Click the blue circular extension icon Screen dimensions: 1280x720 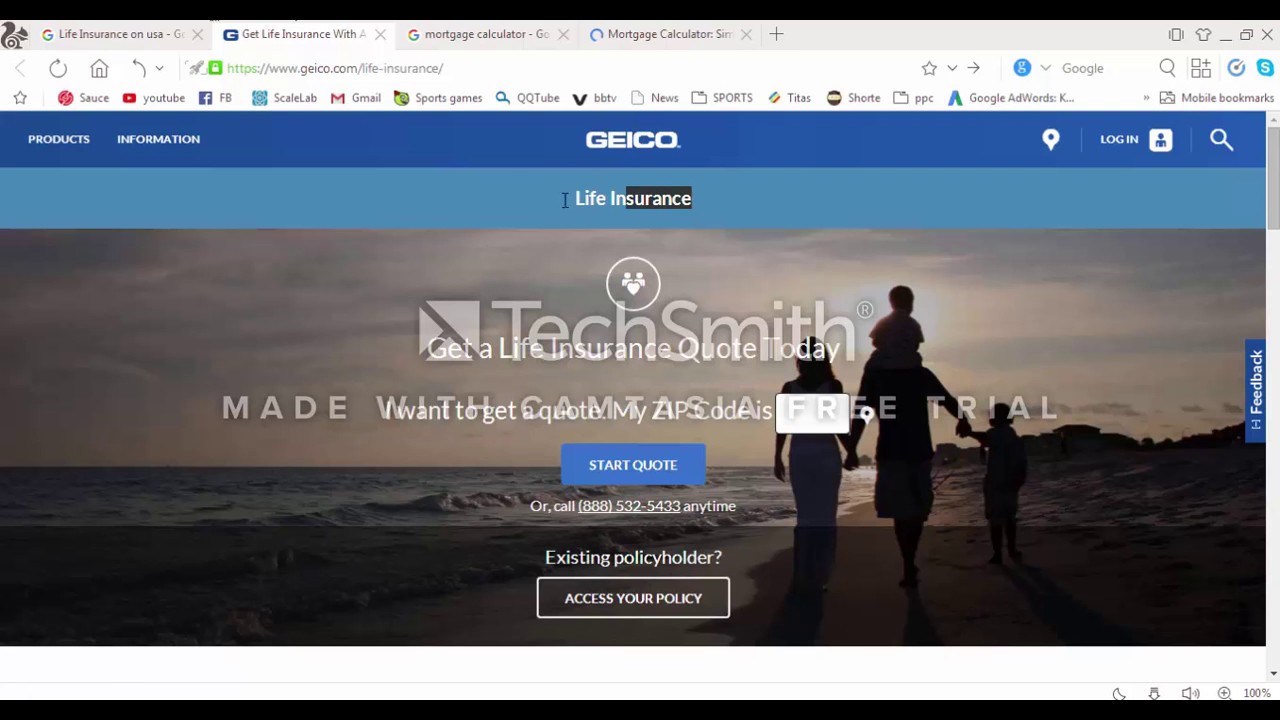pyautogui.click(x=1236, y=68)
